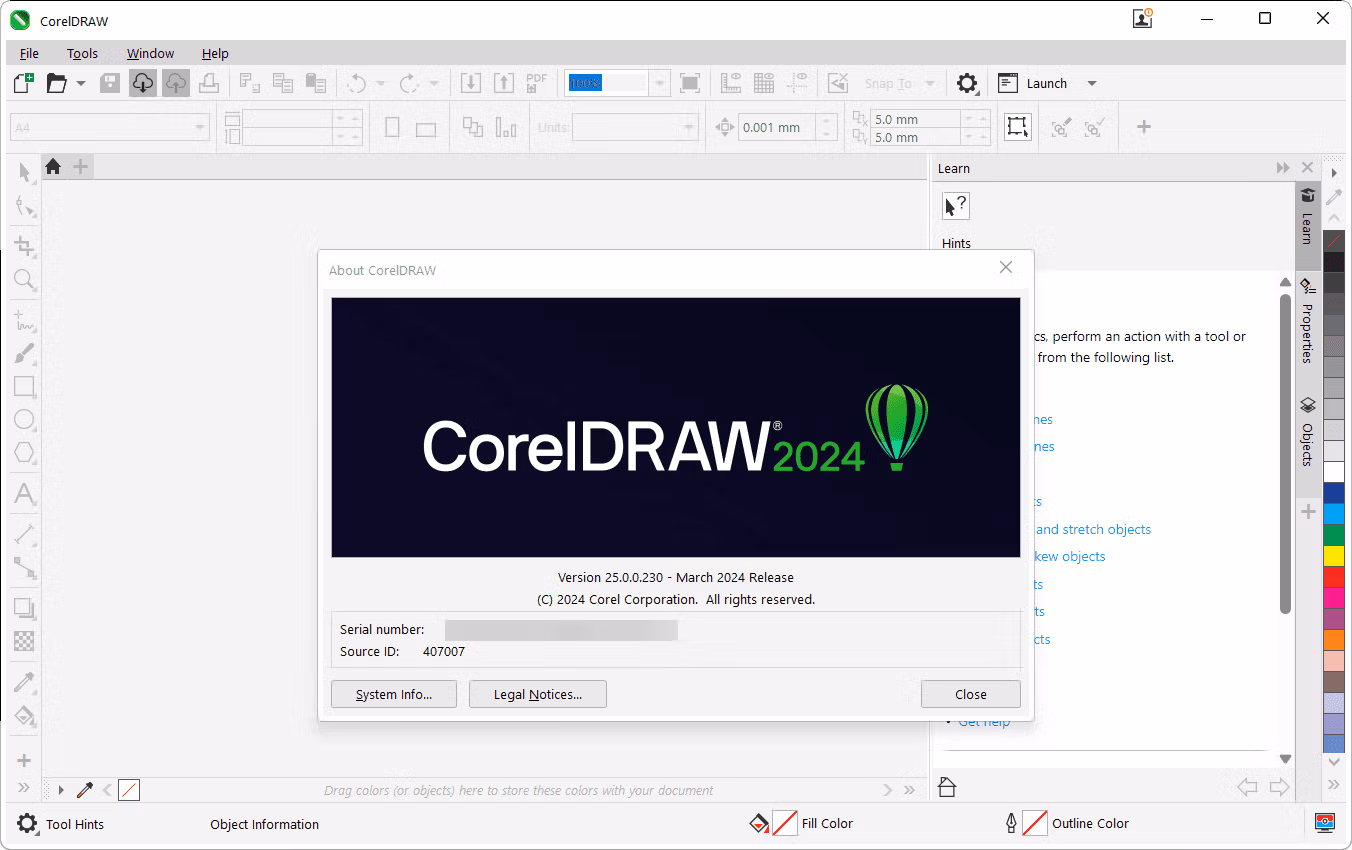Select the Shape tool
This screenshot has height=850, width=1352.
coord(25,207)
